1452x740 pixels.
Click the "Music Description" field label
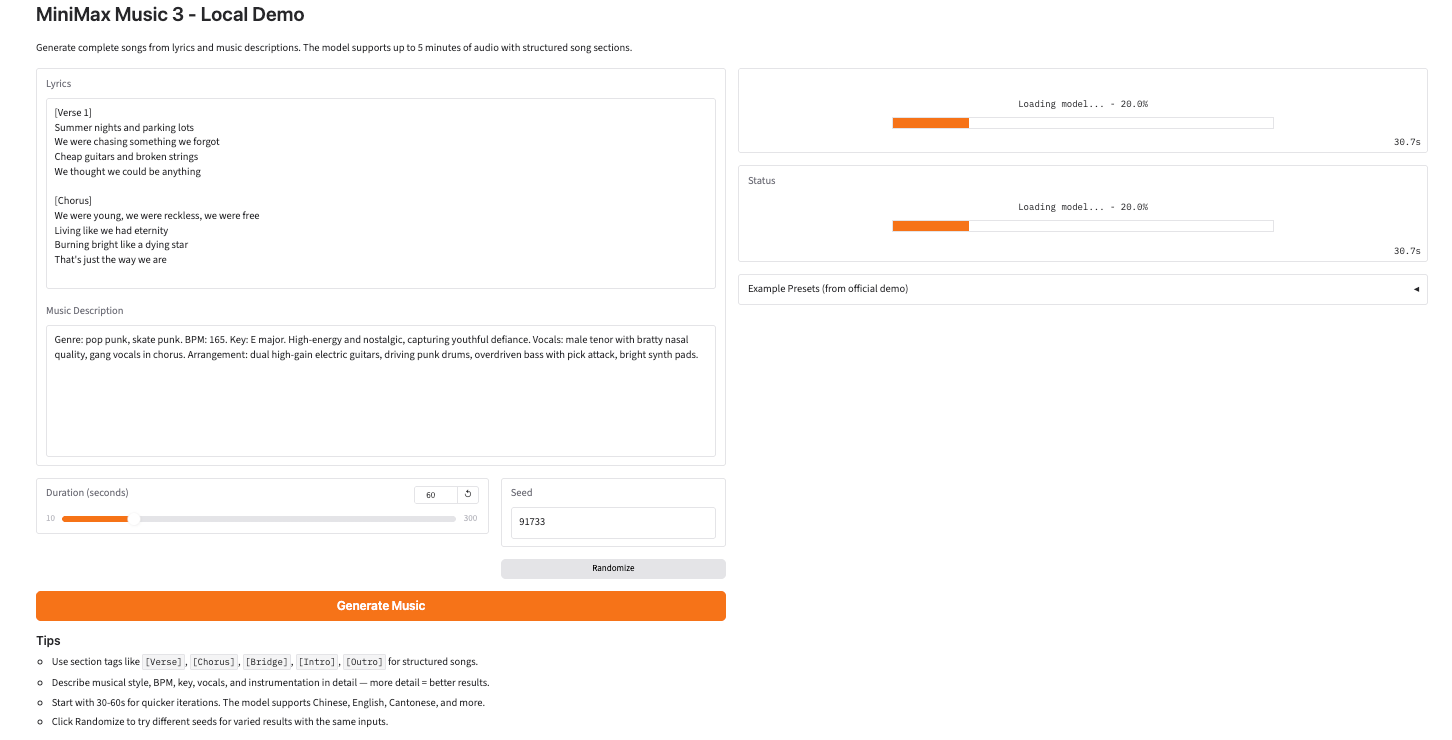pos(85,311)
